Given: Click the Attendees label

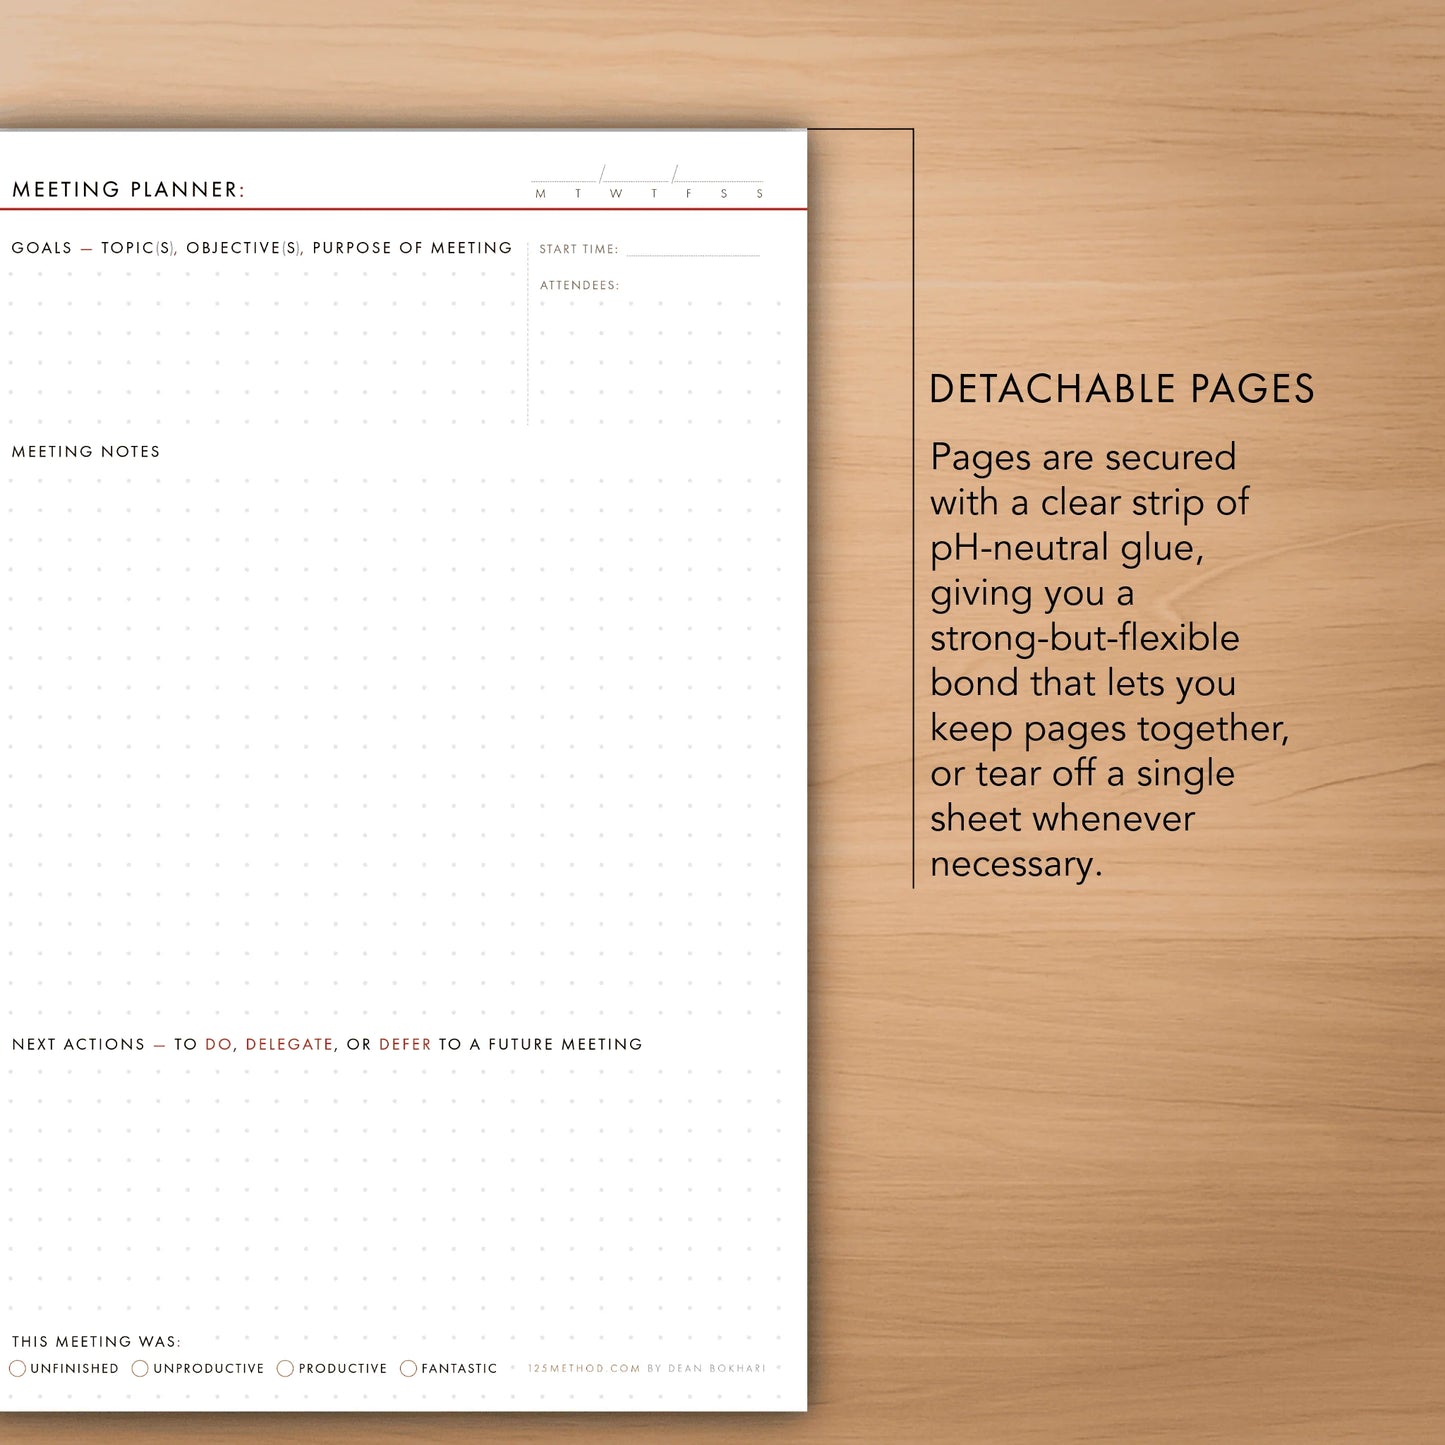Looking at the screenshot, I should (579, 285).
